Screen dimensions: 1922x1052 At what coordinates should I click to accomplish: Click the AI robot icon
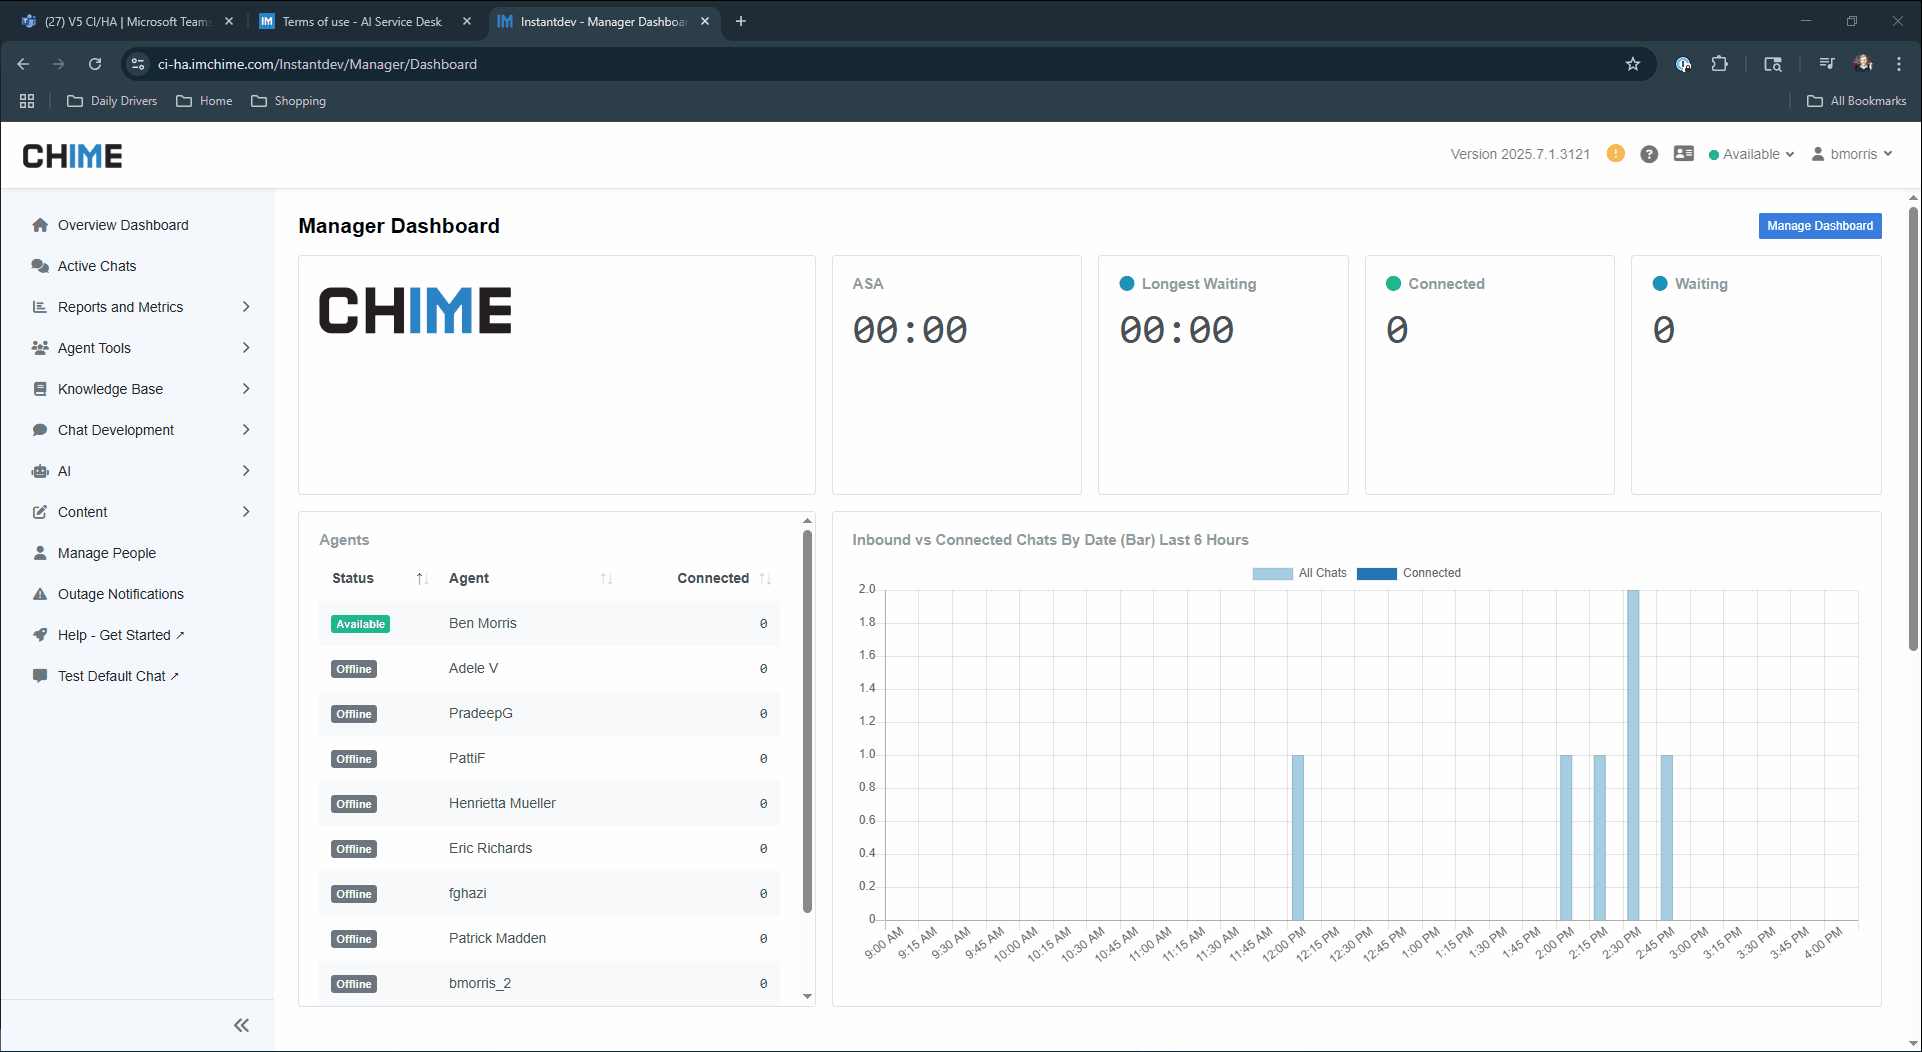tap(40, 471)
